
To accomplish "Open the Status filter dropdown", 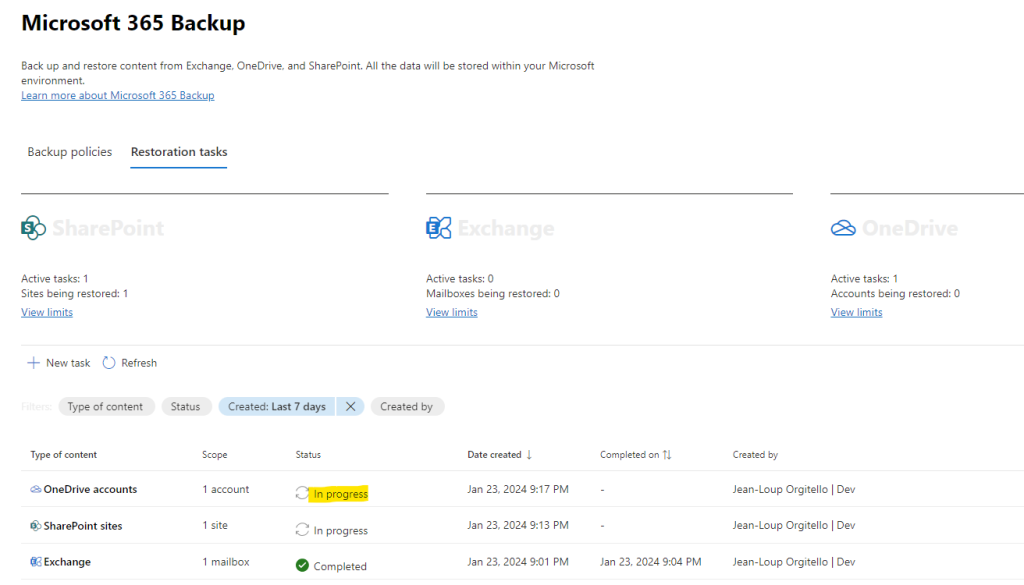I will pos(186,406).
